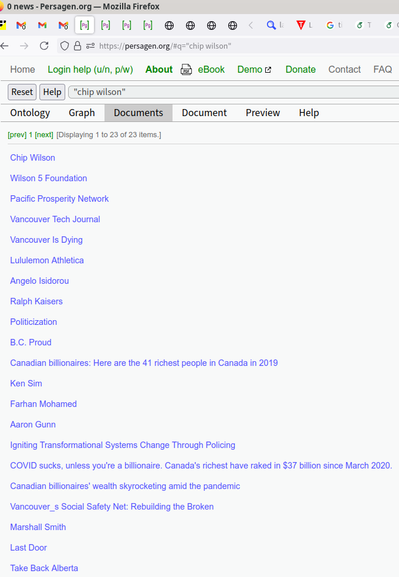
Task: Click the browser forward arrow
Action: (x=24, y=46)
